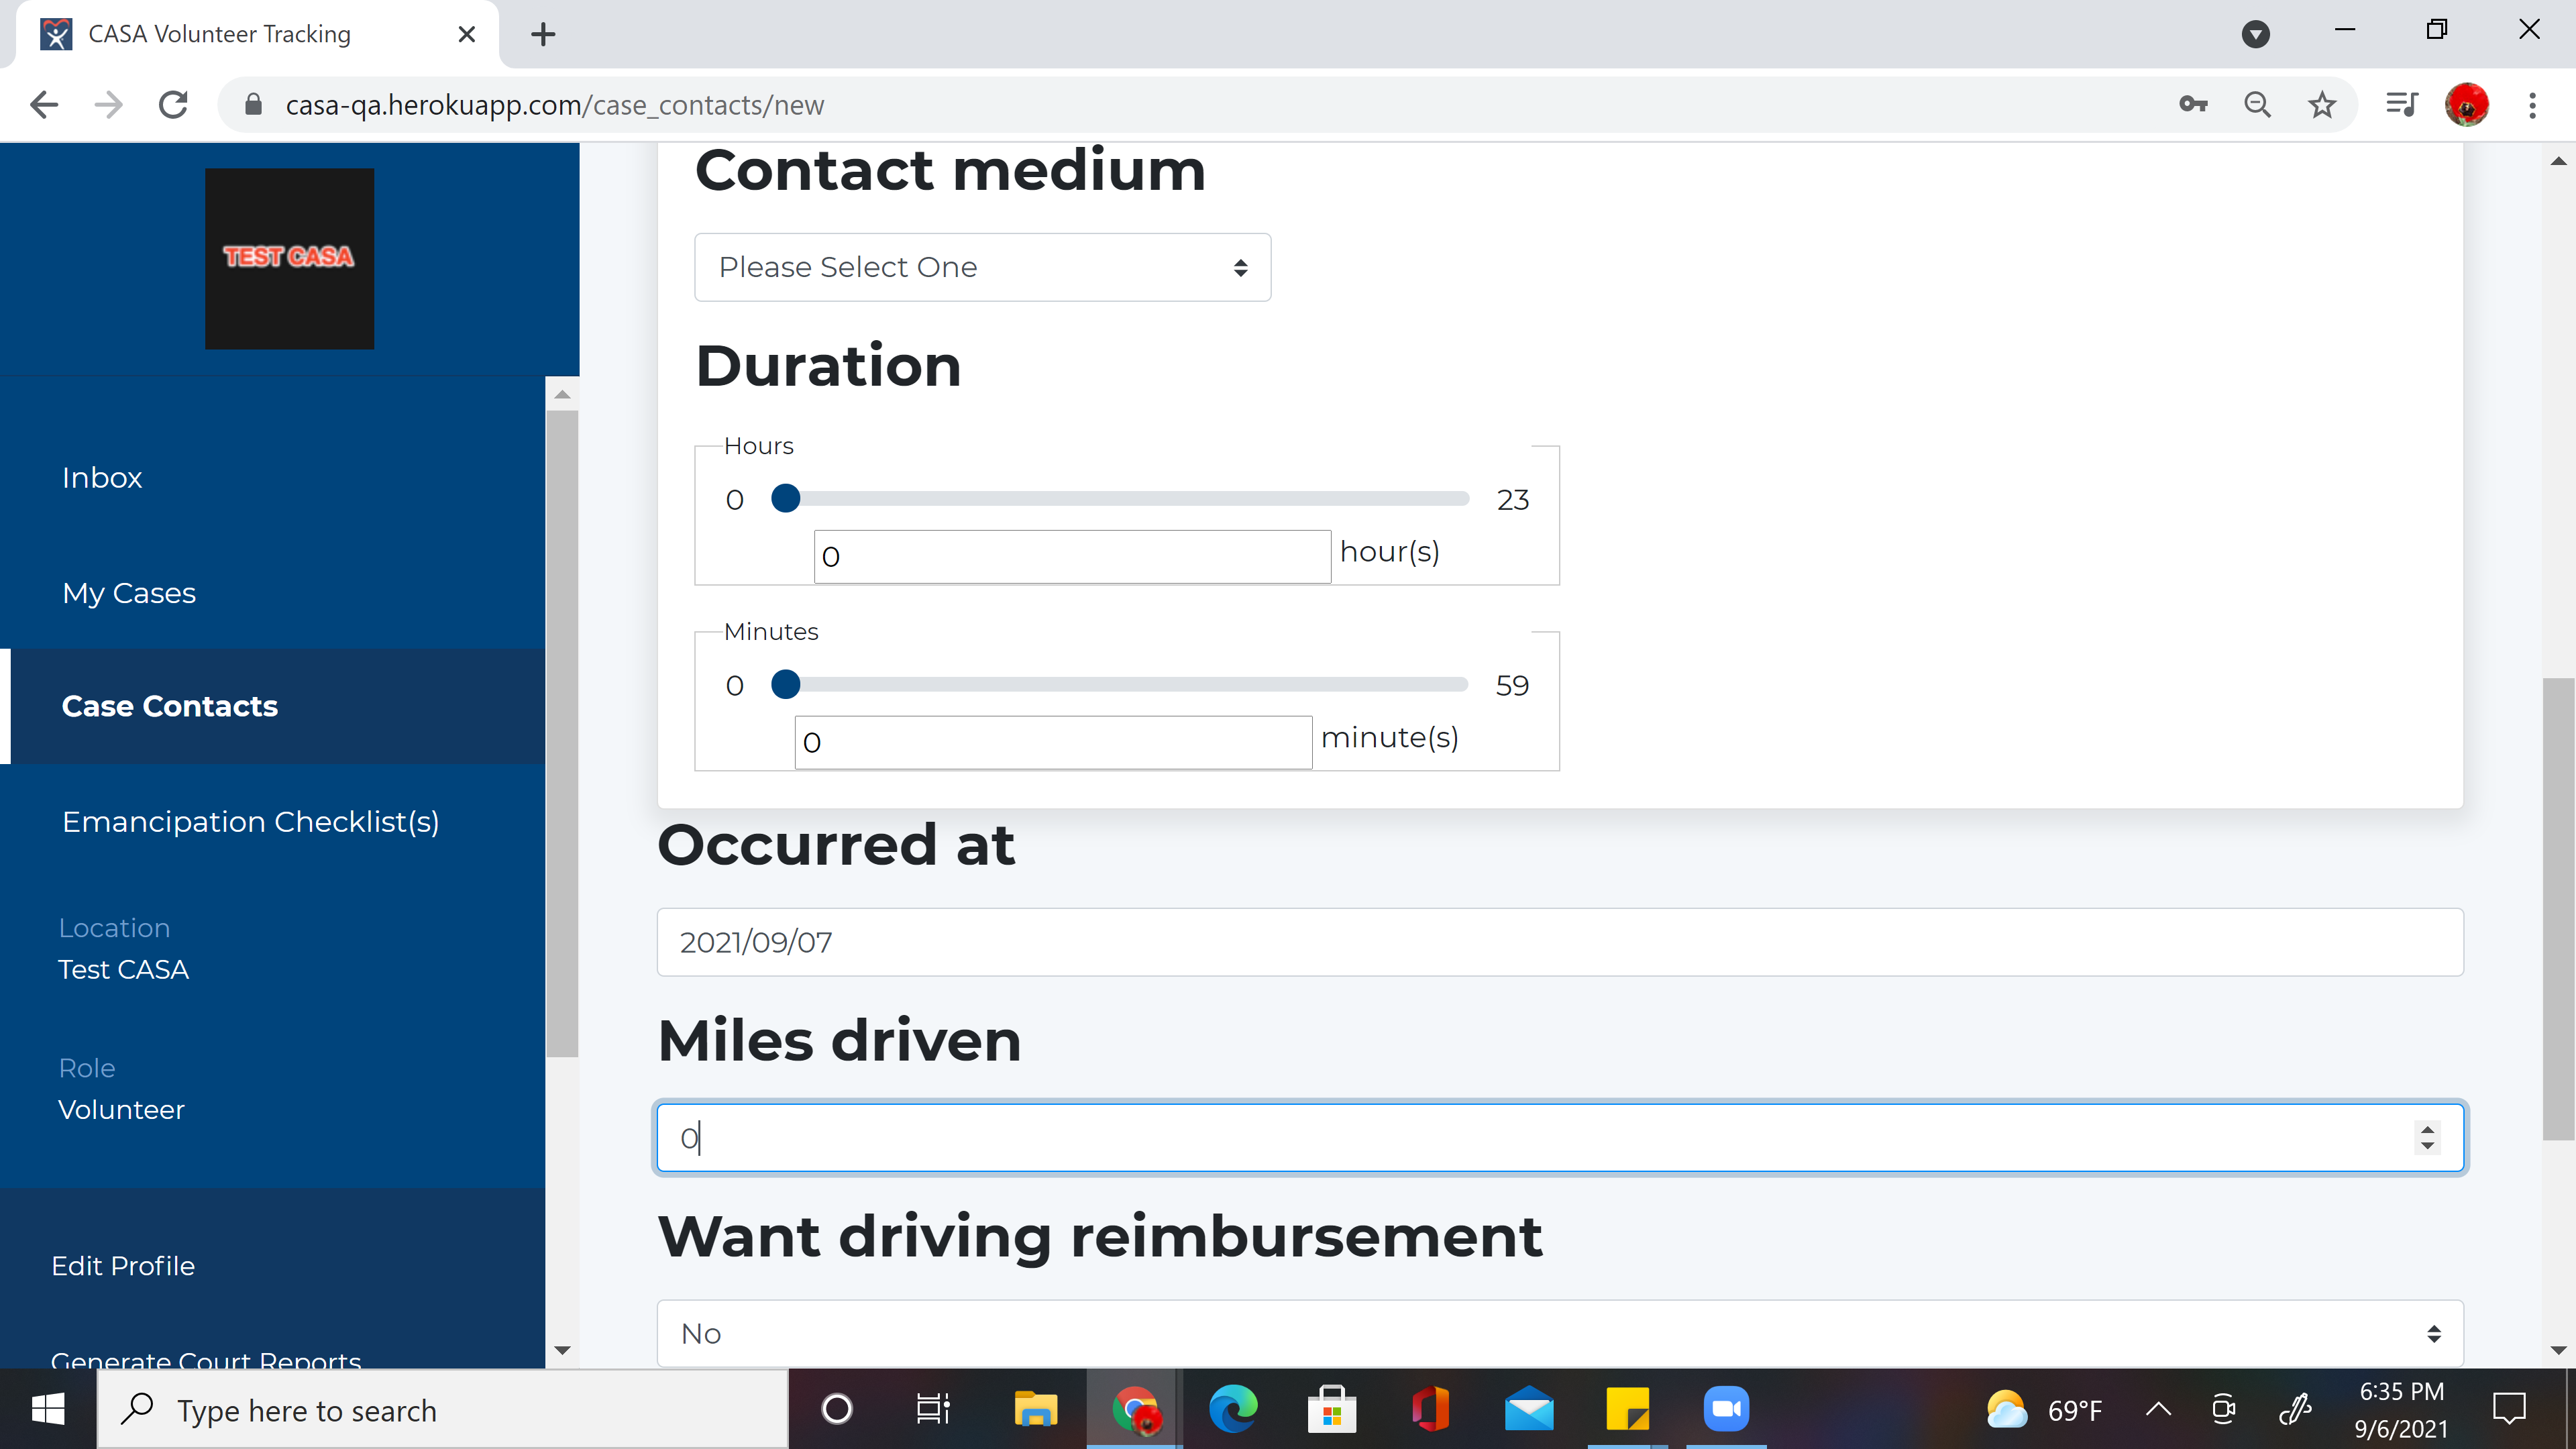The width and height of the screenshot is (2576, 1449).
Task: Open the media control playlist icon
Action: [x=2401, y=105]
